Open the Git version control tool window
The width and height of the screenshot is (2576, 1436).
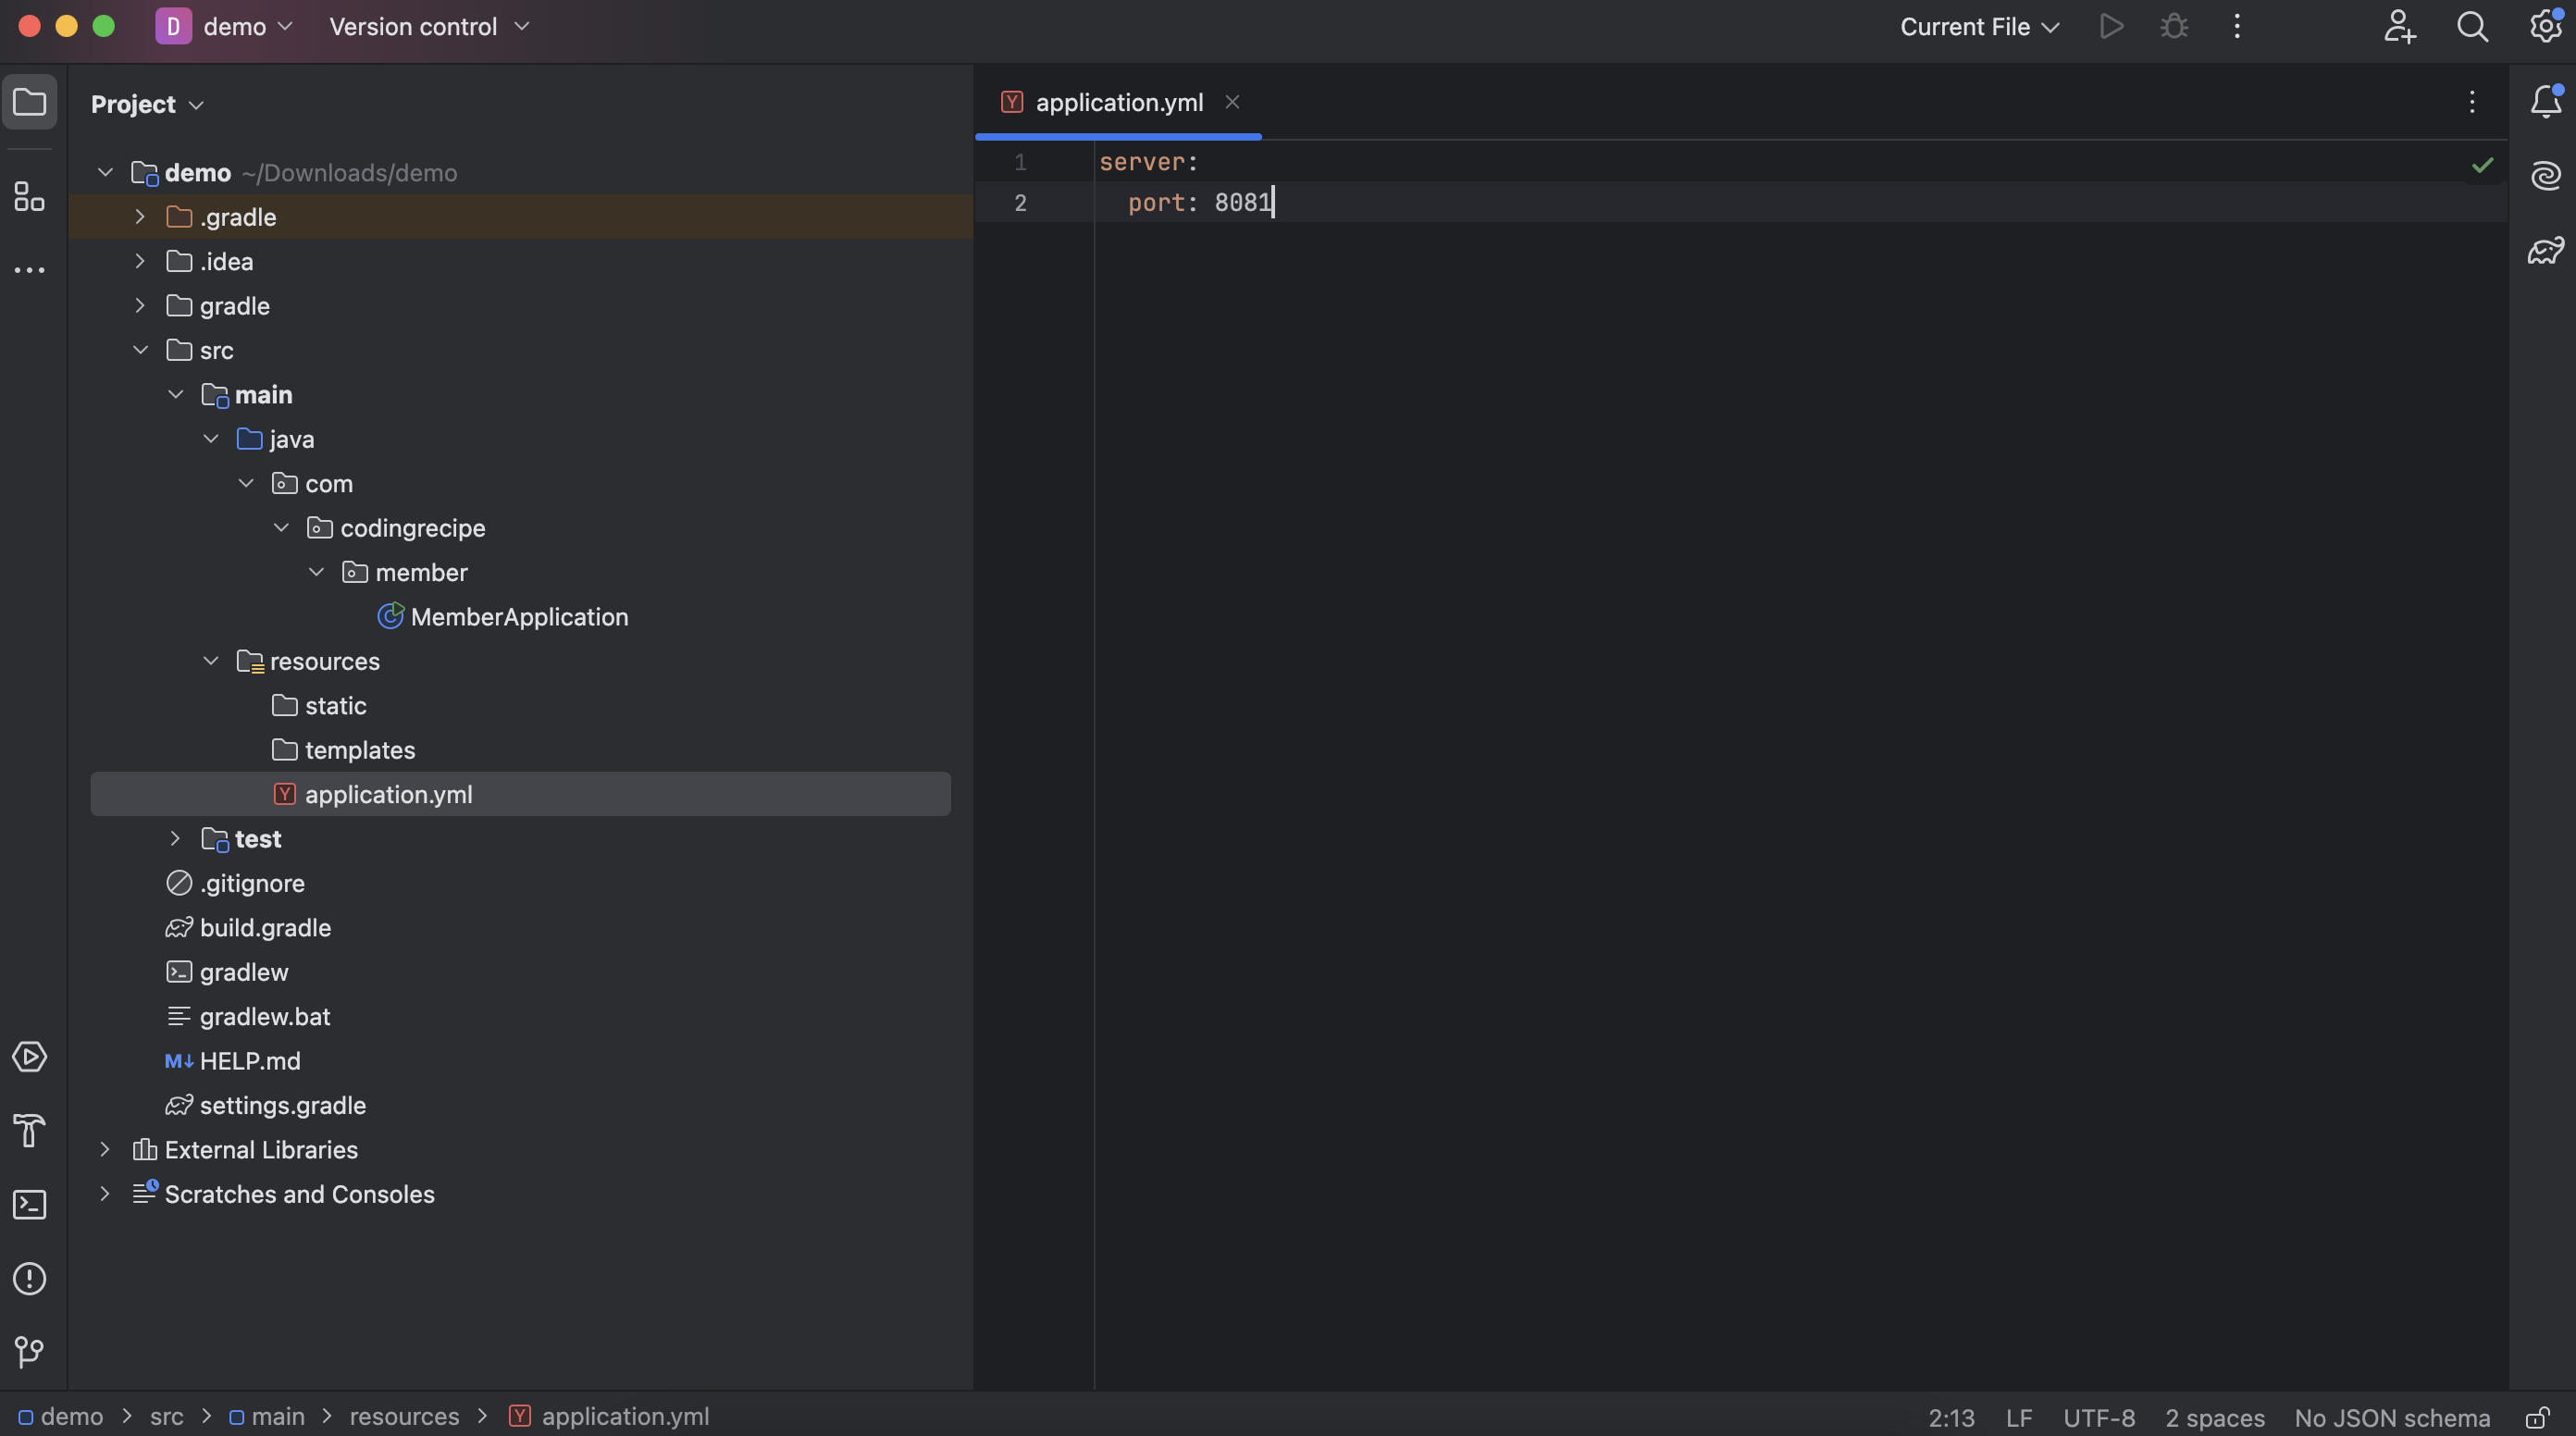click(29, 1352)
